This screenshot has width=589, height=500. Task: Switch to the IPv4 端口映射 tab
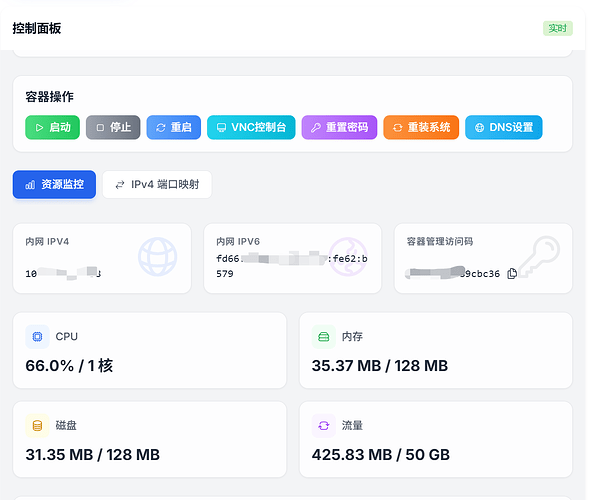(157, 184)
